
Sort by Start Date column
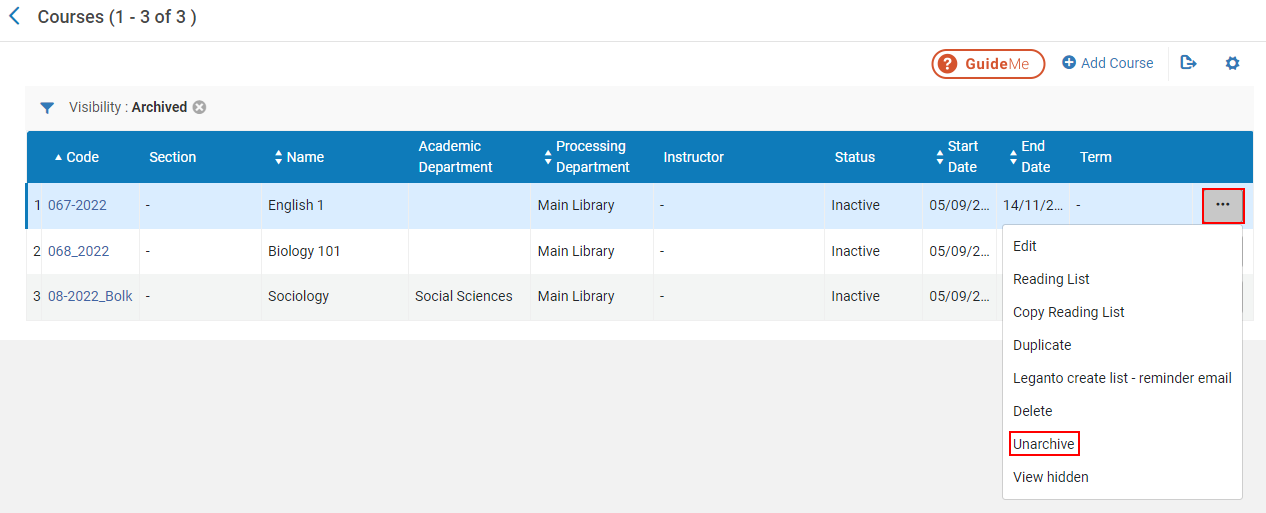tap(961, 157)
